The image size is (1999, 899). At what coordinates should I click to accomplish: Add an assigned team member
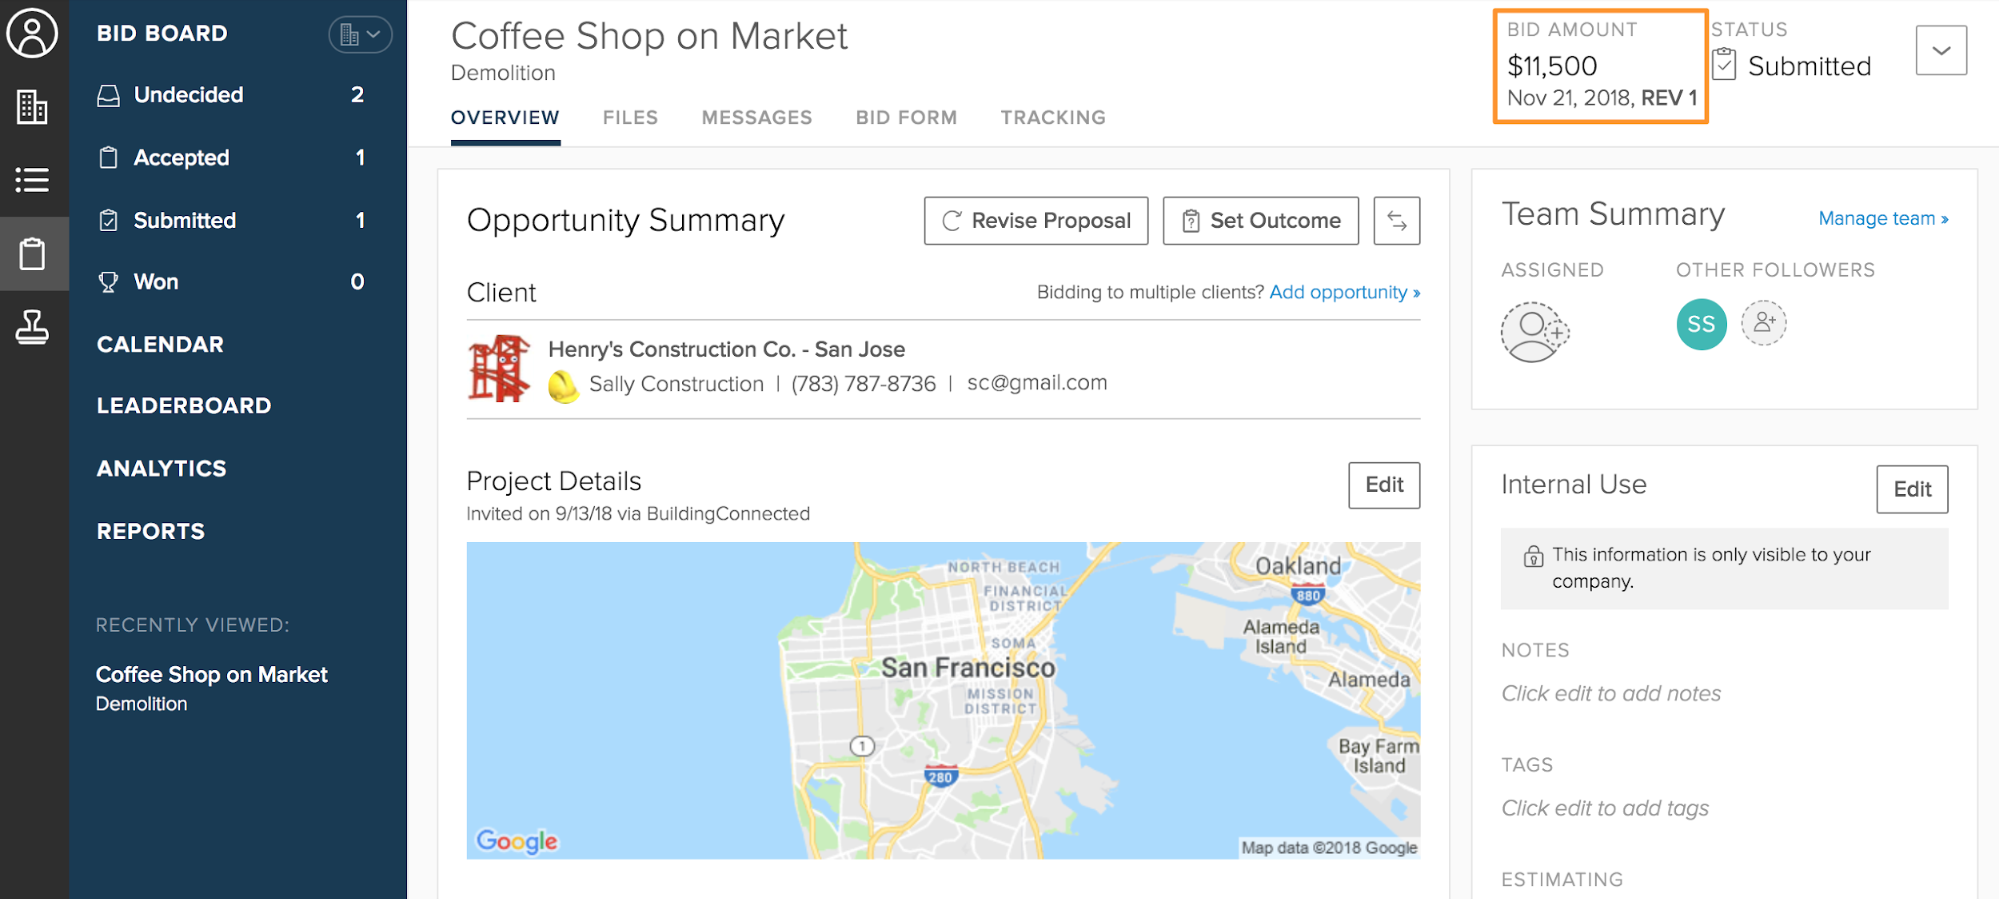[x=1534, y=332]
